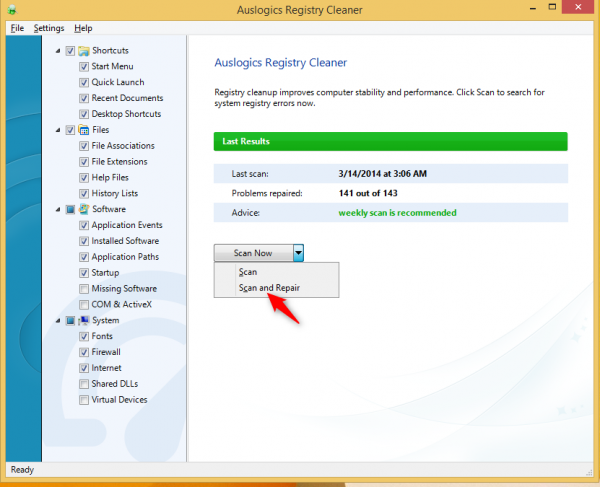Uncheck the File Extensions checkbox

[84, 162]
